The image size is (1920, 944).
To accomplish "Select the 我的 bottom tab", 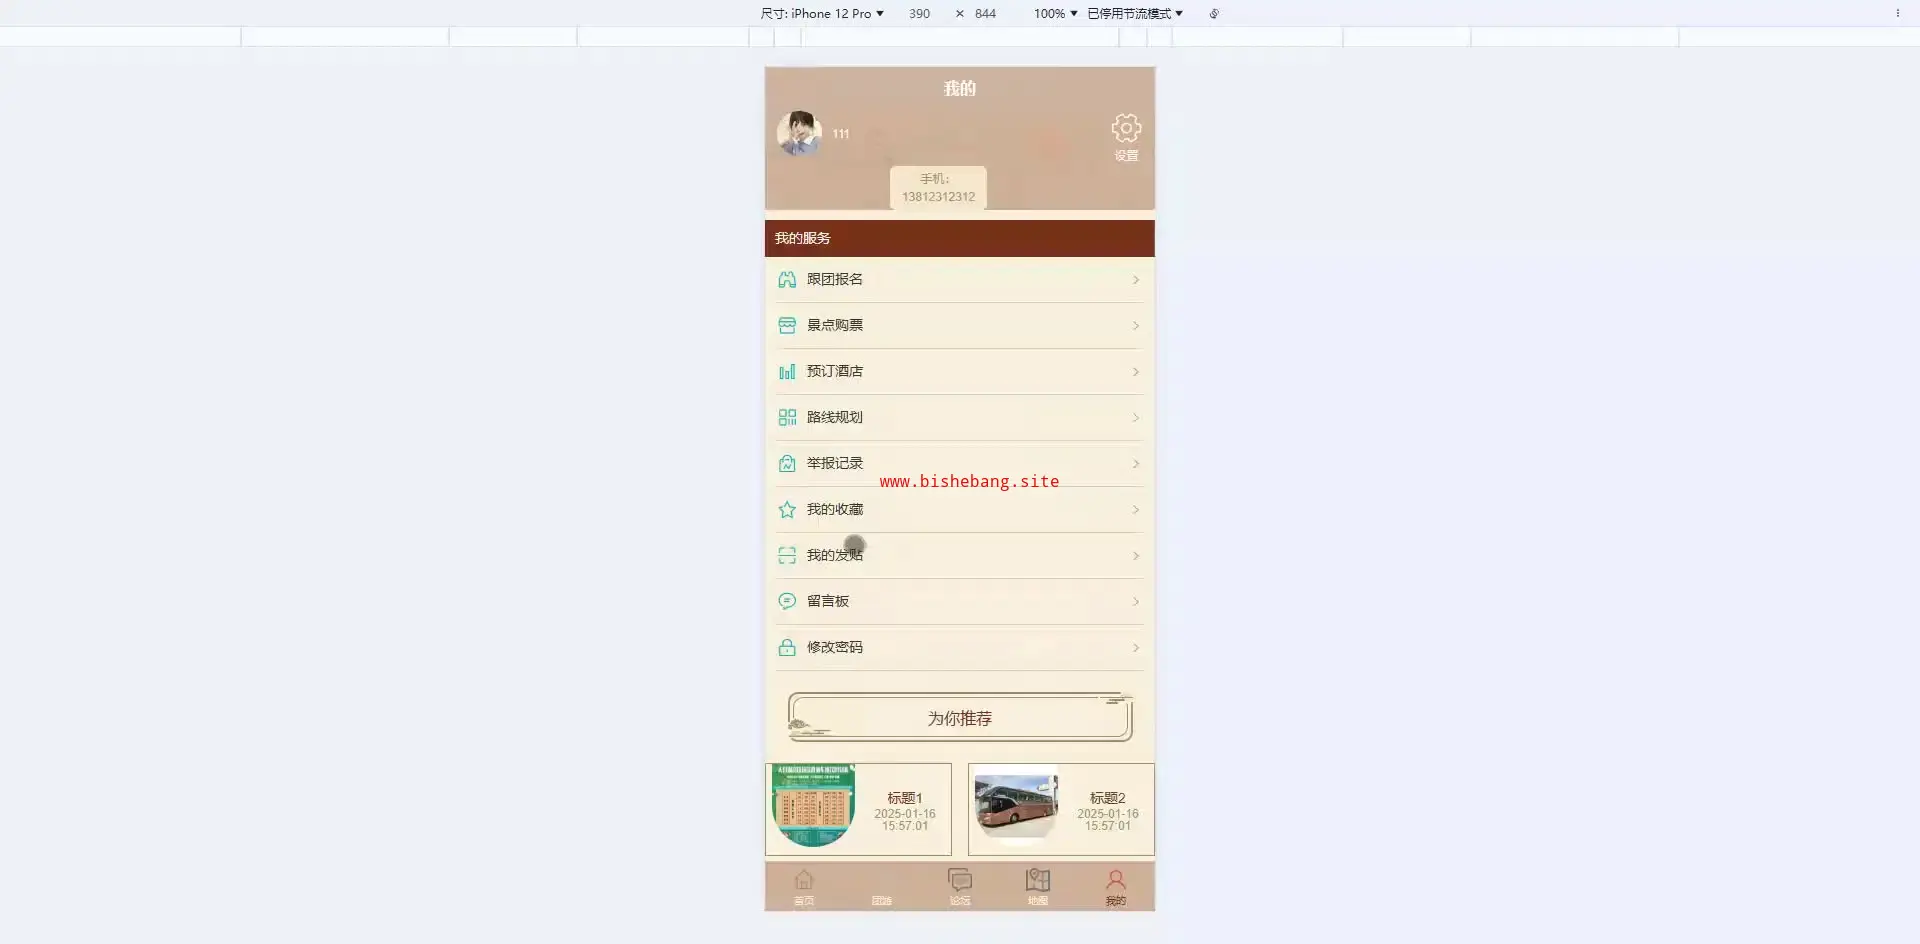I will 1116,884.
